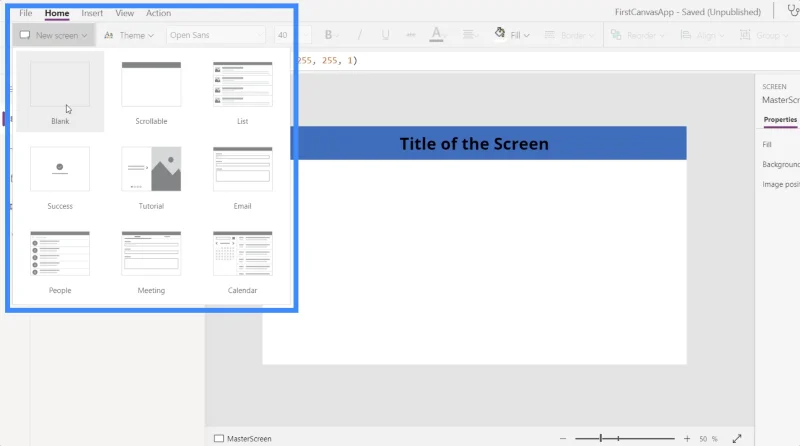
Task: Open the Reorder dropdown
Action: tap(638, 35)
